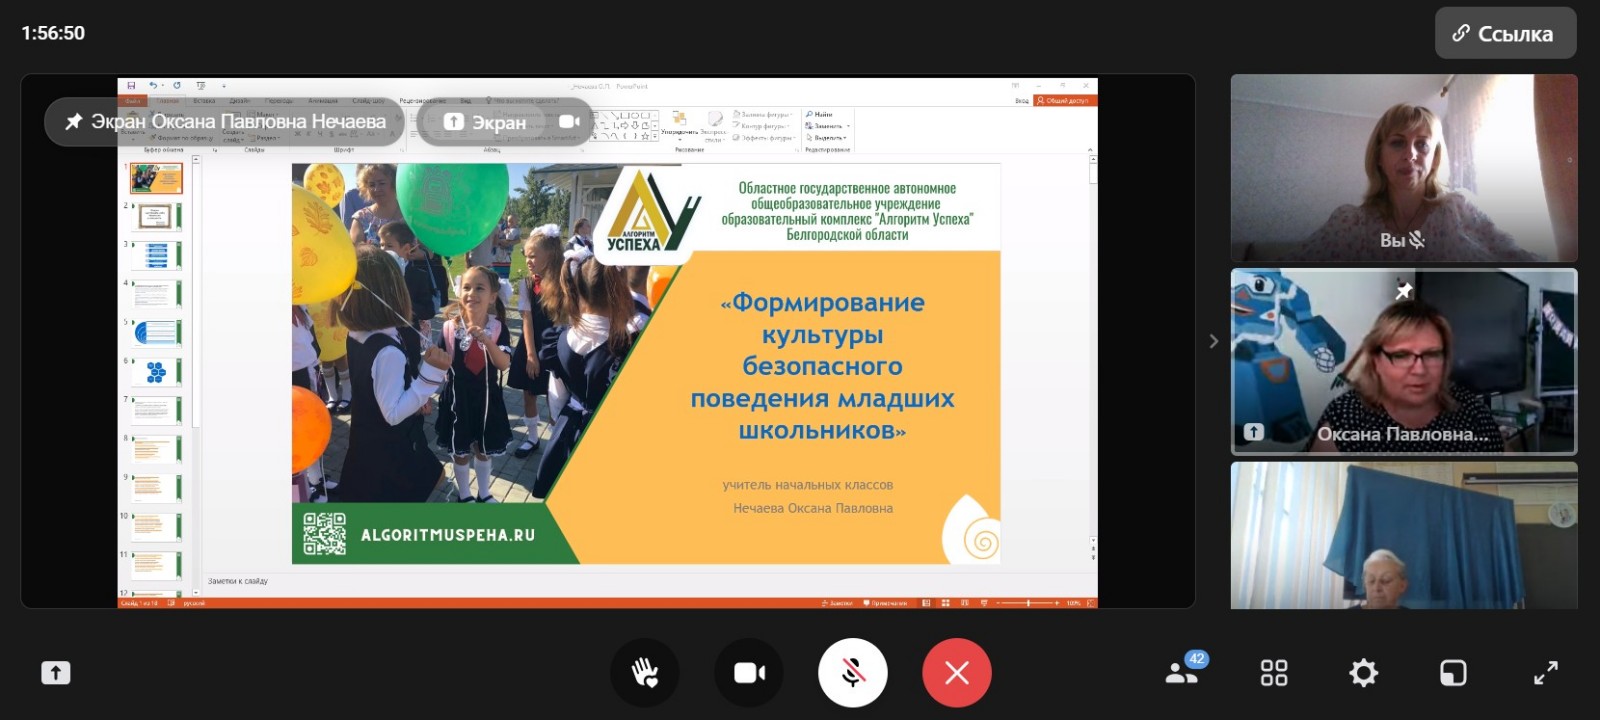The image size is (1600, 720).
Task: Switch to grid view with the four-squares icon
Action: [1274, 673]
